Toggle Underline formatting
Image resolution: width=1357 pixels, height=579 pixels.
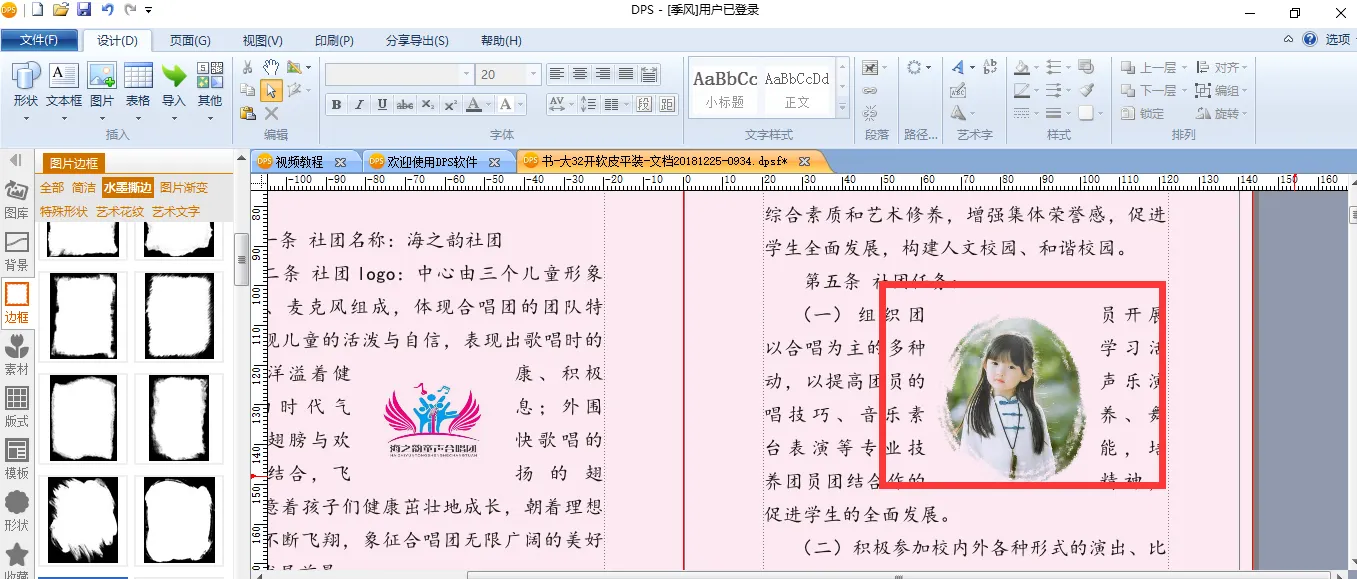[382, 104]
